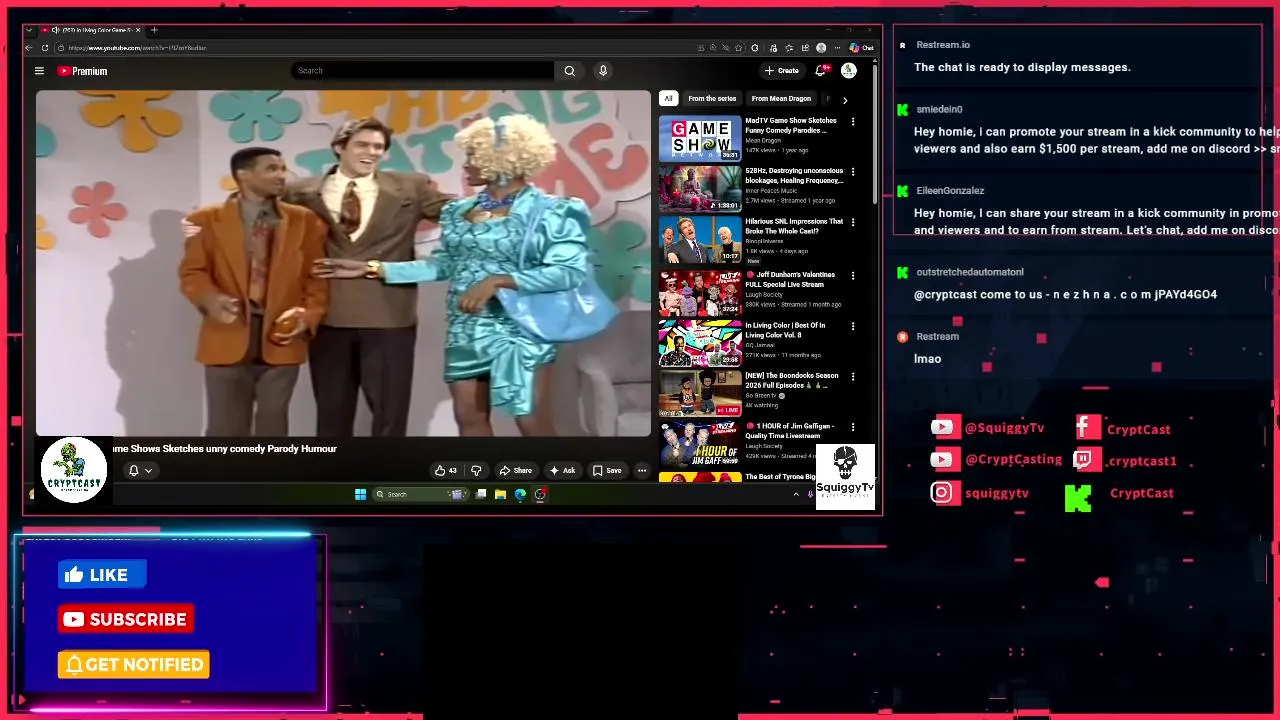The height and width of the screenshot is (720, 1280).
Task: Open the 528Hz meditation video thumbnail
Action: point(700,189)
